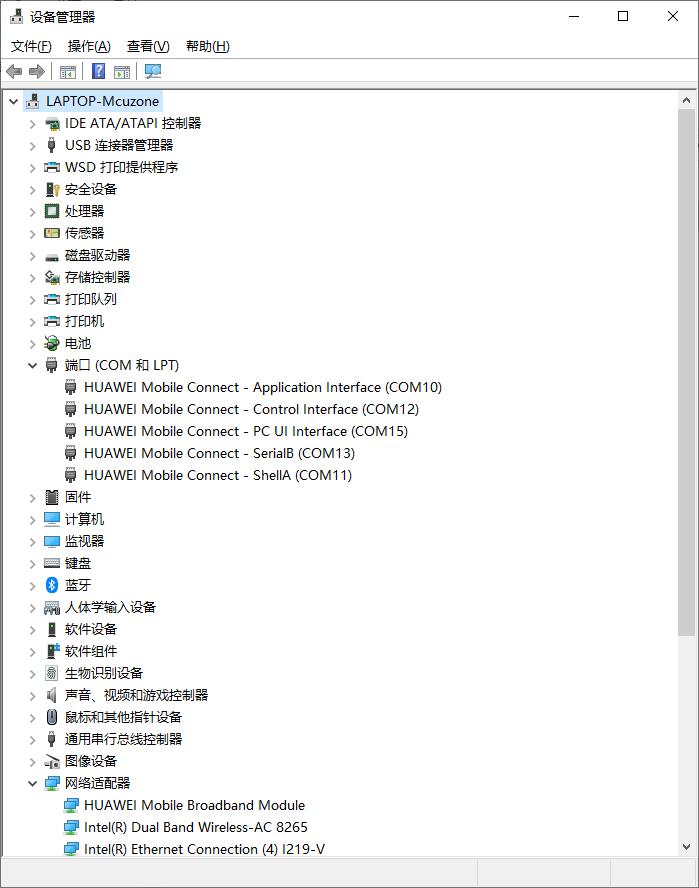Select Intel(R) Ethernet Connection (4) I219-V
Screen dimensions: 699x888
click(x=204, y=849)
